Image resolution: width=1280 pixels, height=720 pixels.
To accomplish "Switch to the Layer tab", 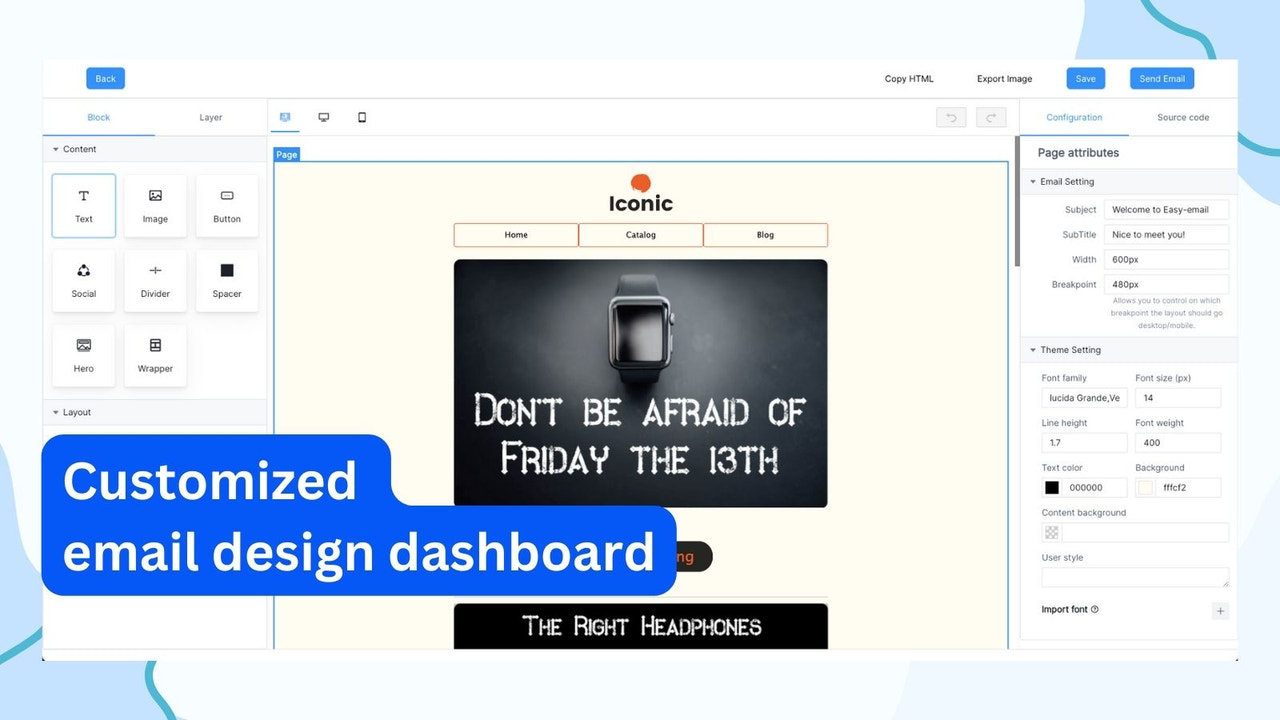I will click(210, 117).
